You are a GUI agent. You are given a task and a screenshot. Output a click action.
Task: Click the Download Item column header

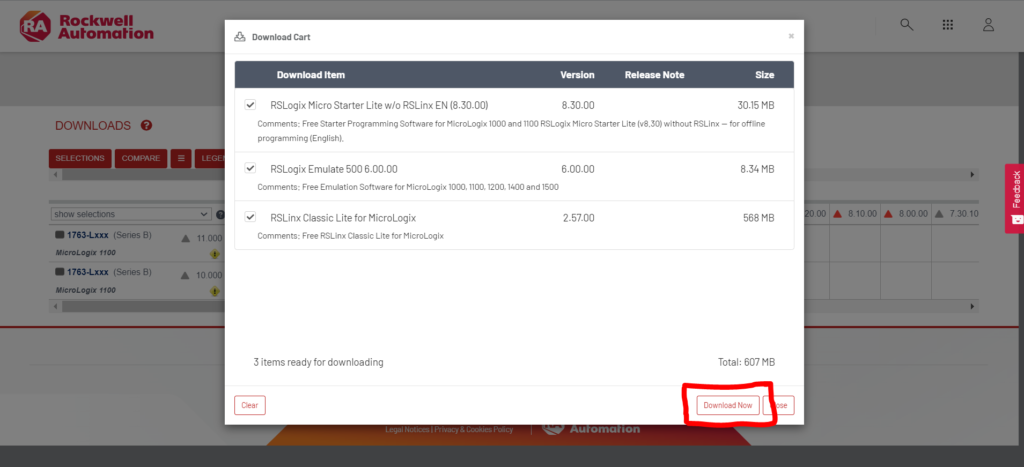311,75
